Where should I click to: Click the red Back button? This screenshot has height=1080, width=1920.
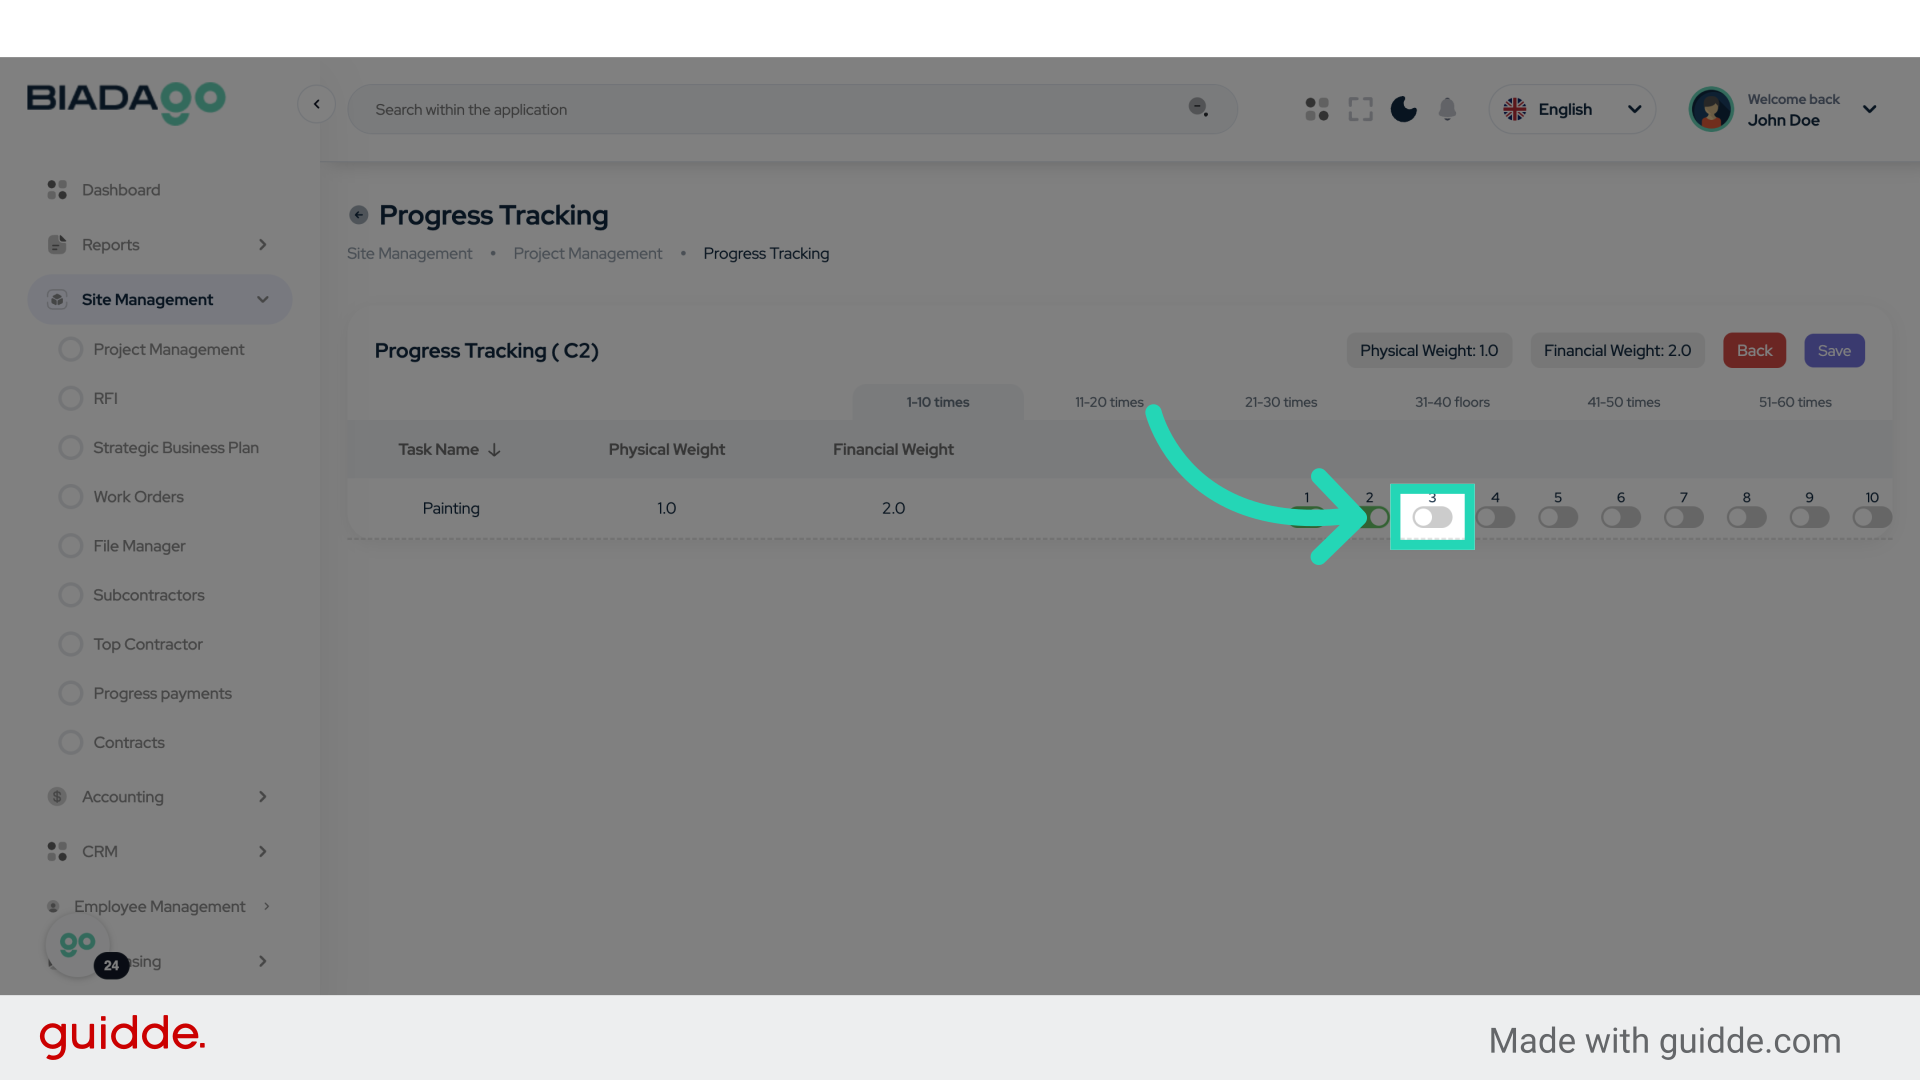pyautogui.click(x=1754, y=351)
